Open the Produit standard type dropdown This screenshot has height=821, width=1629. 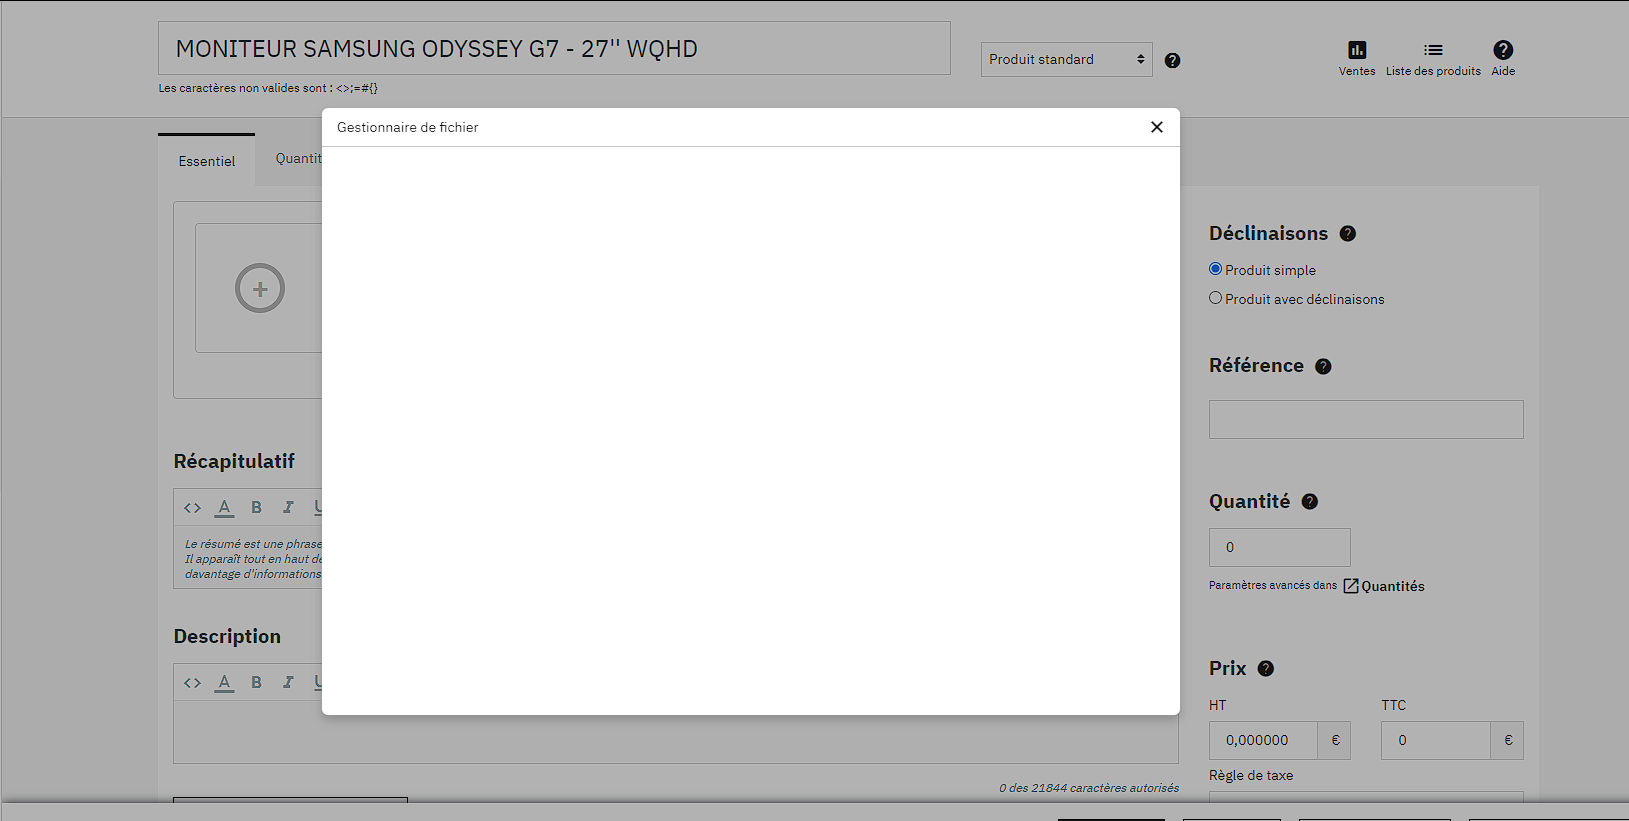pos(1067,60)
